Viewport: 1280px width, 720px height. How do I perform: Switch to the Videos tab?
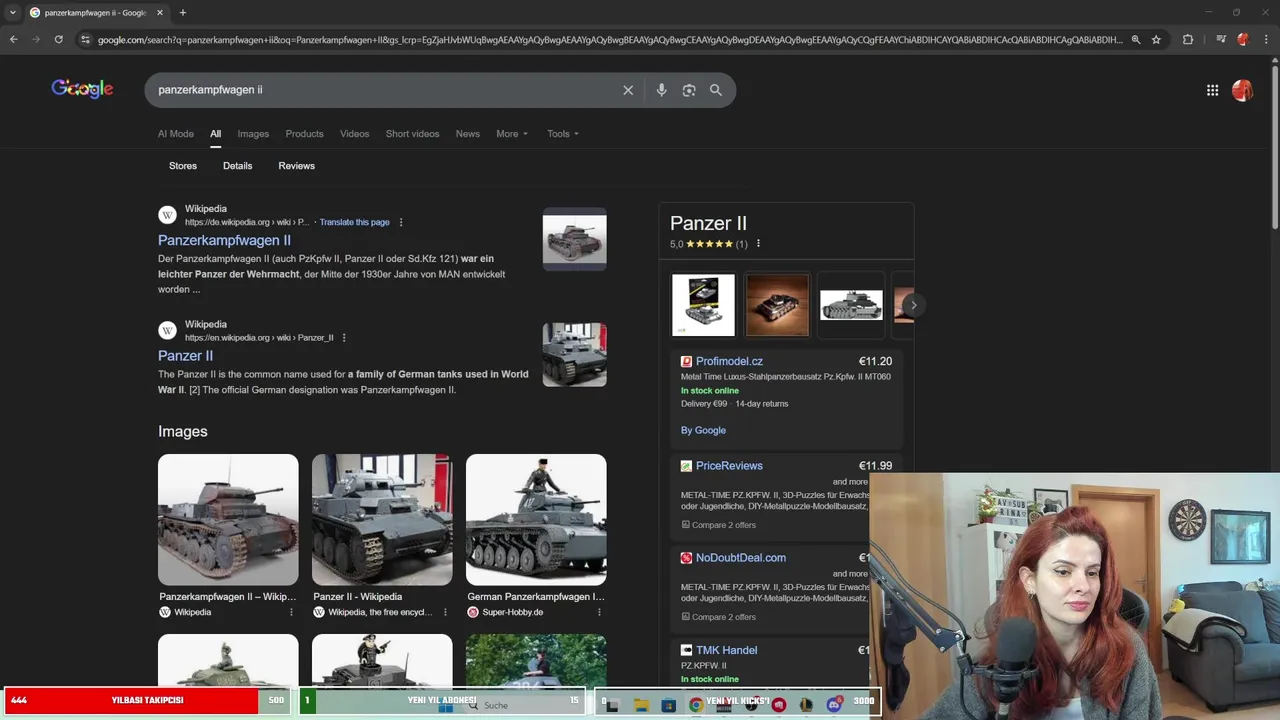pyautogui.click(x=354, y=134)
